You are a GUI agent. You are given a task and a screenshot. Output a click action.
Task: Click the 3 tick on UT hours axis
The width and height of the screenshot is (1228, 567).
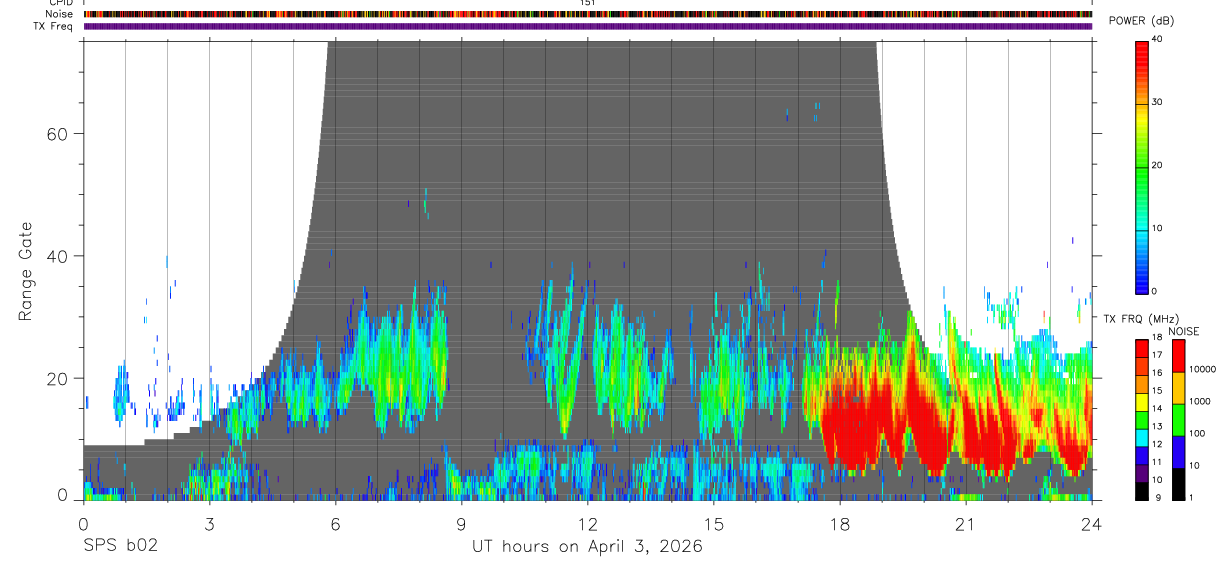[x=209, y=524]
